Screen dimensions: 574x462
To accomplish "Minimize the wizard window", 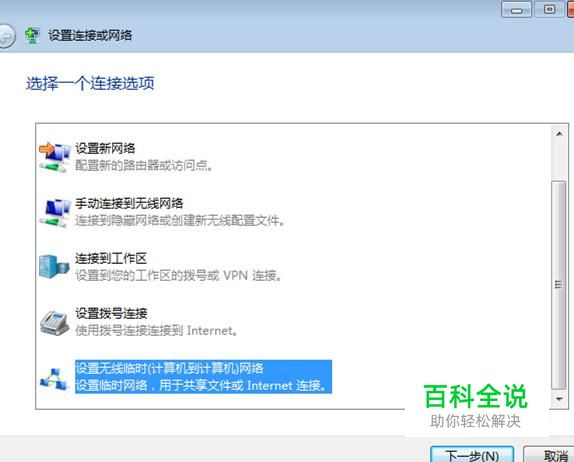I will tap(516, 10).
